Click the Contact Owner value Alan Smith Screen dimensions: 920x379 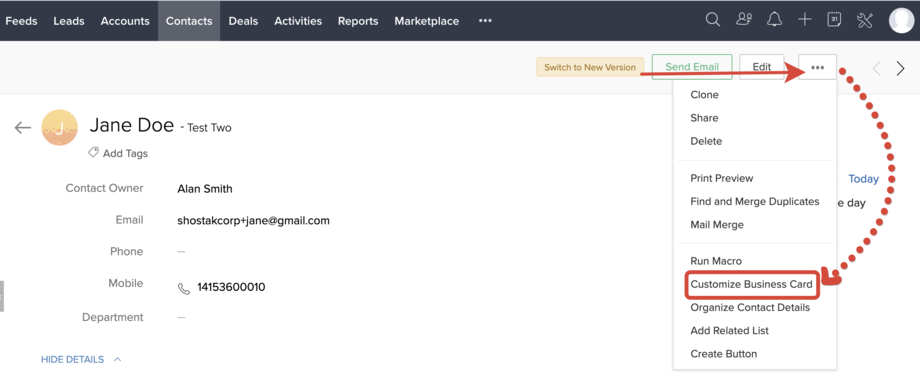[x=205, y=189]
